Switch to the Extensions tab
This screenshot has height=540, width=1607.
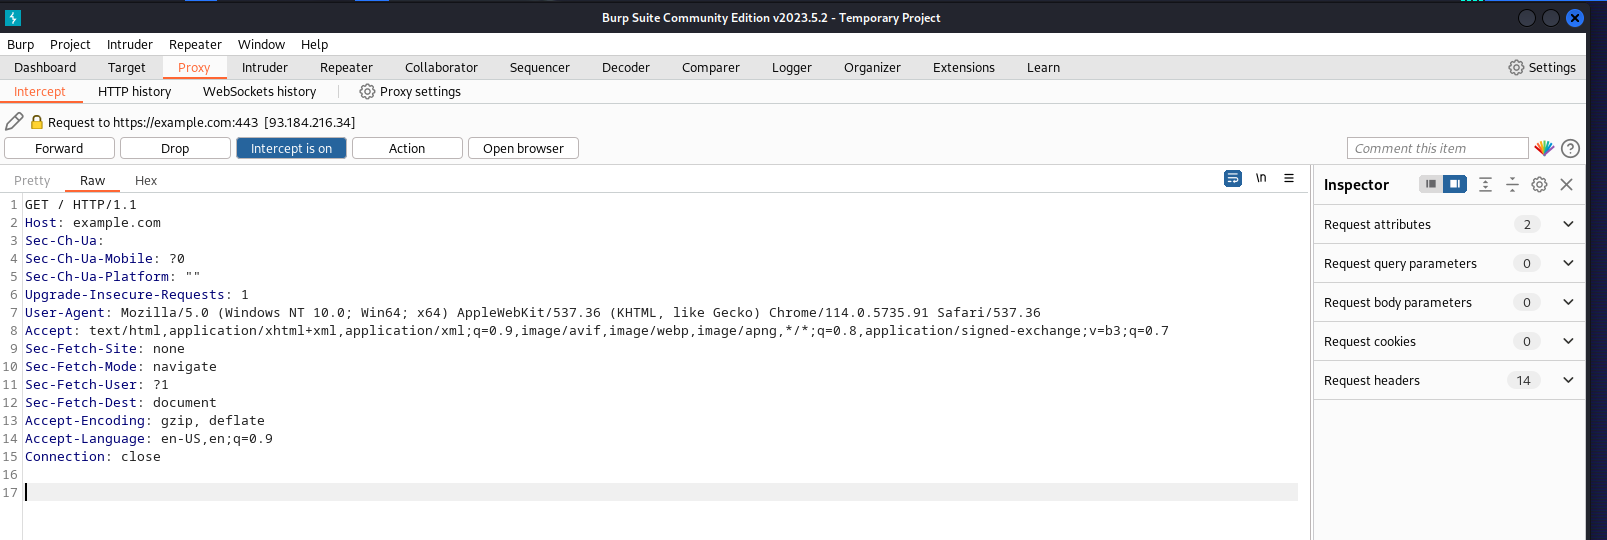pos(964,67)
